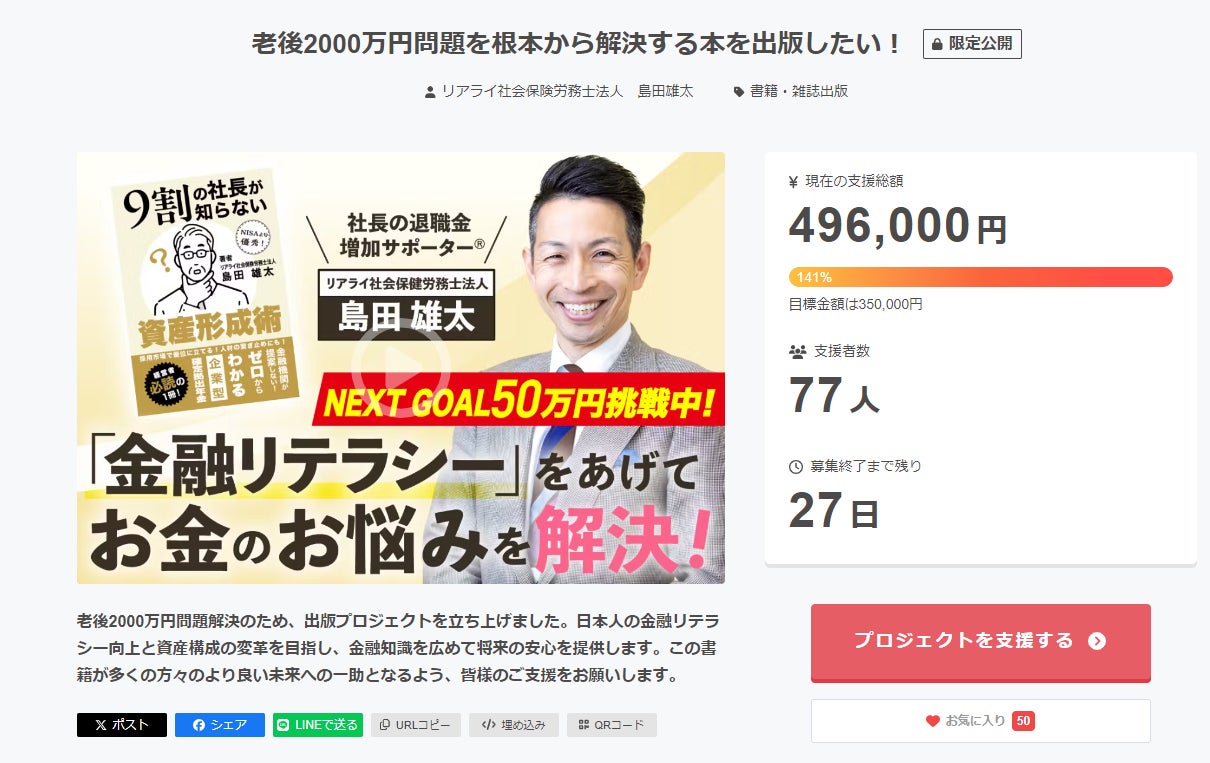This screenshot has height=763, width=1210.
Task: Copy the project link with URLコピー
Action: point(416,725)
